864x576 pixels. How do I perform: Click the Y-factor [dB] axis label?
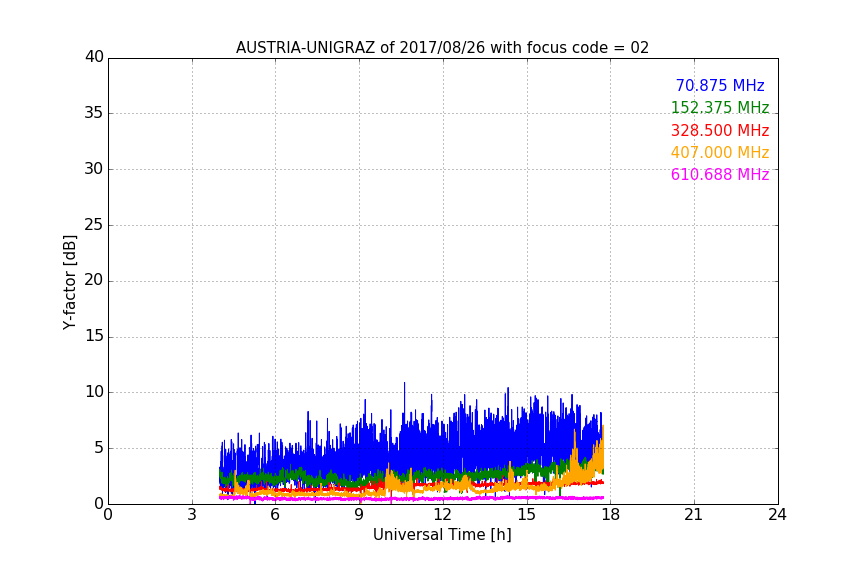pos(70,282)
